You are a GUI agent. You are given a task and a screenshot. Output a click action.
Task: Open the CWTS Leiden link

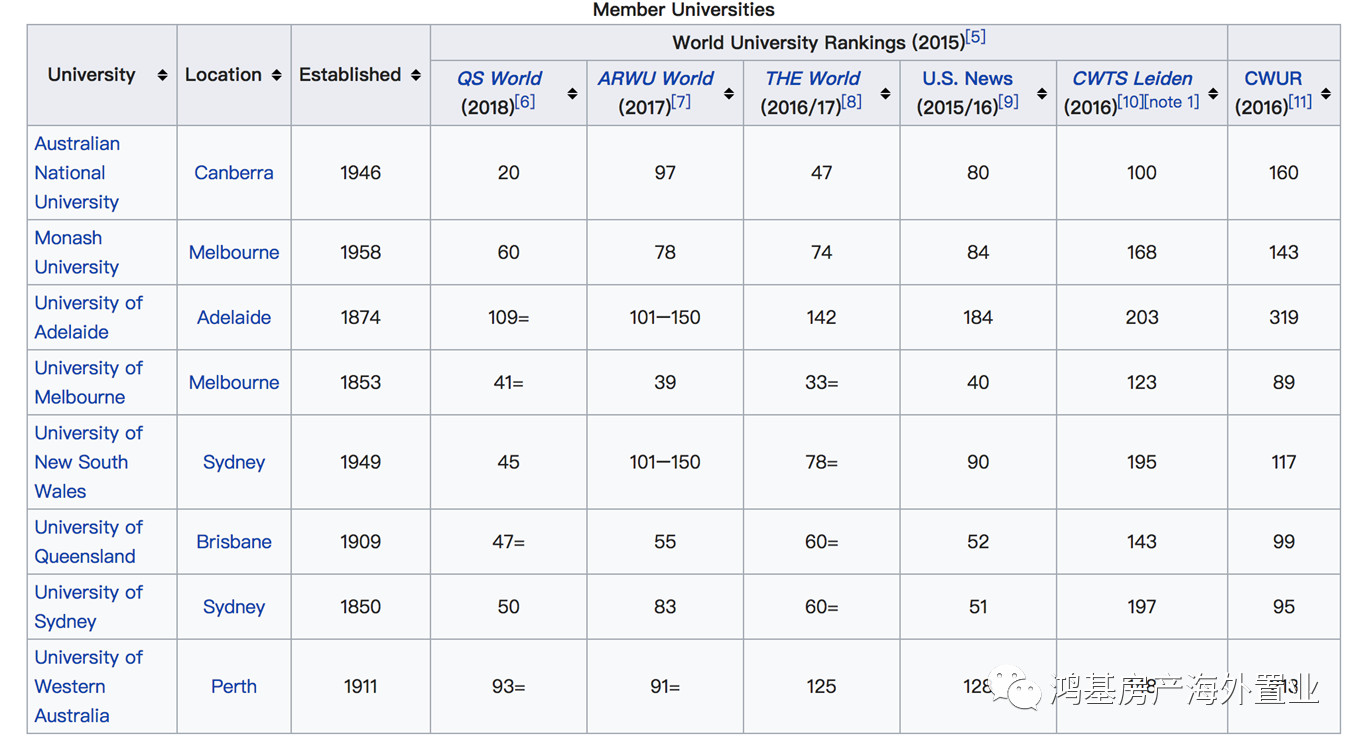(1133, 78)
